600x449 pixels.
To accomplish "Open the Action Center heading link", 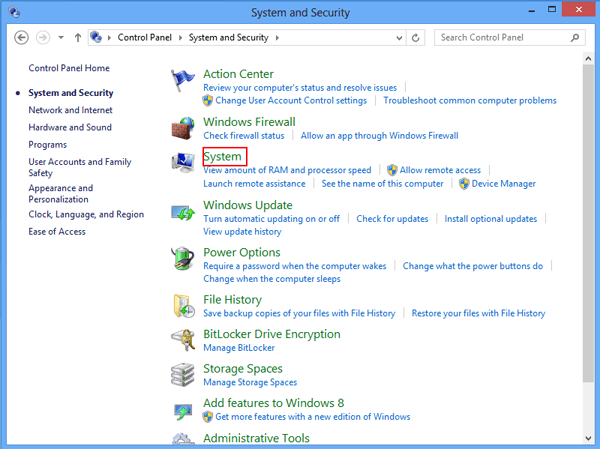I will [238, 74].
